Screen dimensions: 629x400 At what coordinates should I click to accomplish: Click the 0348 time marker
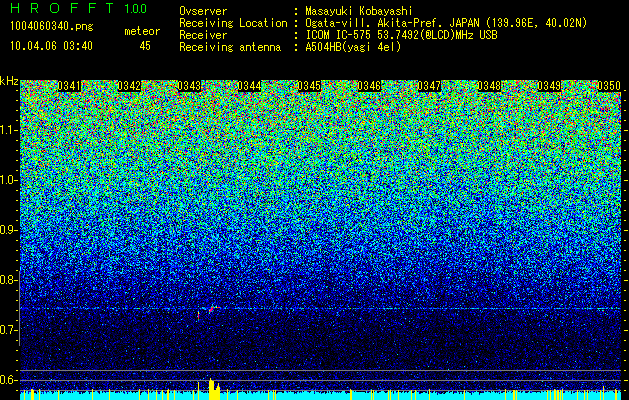pyautogui.click(x=489, y=86)
